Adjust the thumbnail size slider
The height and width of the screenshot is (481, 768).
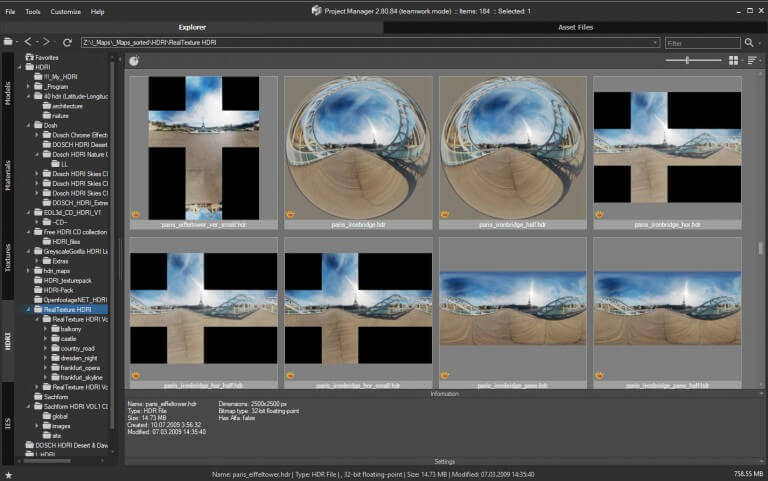click(687, 61)
